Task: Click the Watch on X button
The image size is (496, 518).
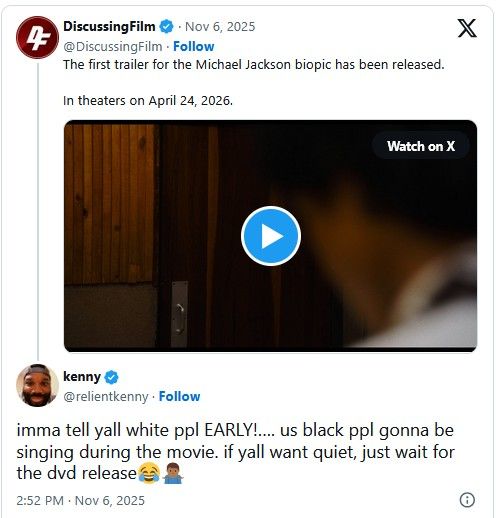Action: [421, 146]
